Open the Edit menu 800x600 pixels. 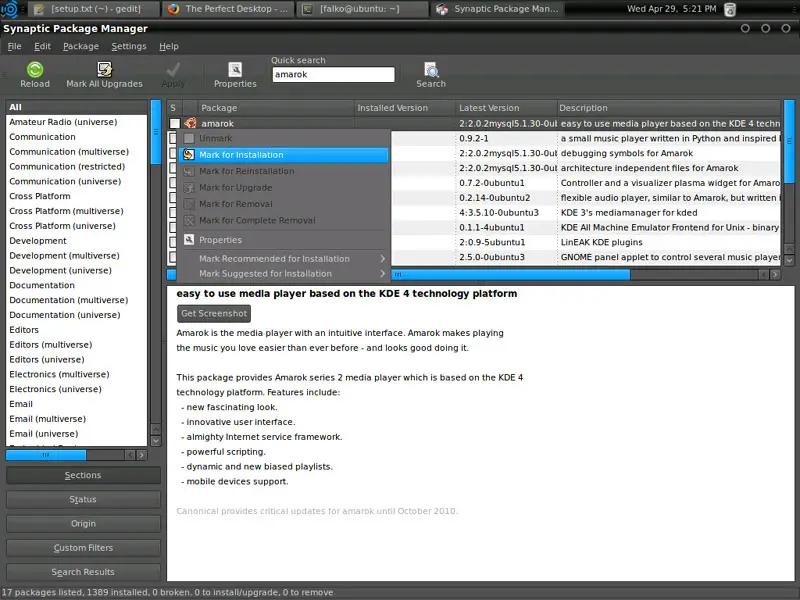point(42,46)
